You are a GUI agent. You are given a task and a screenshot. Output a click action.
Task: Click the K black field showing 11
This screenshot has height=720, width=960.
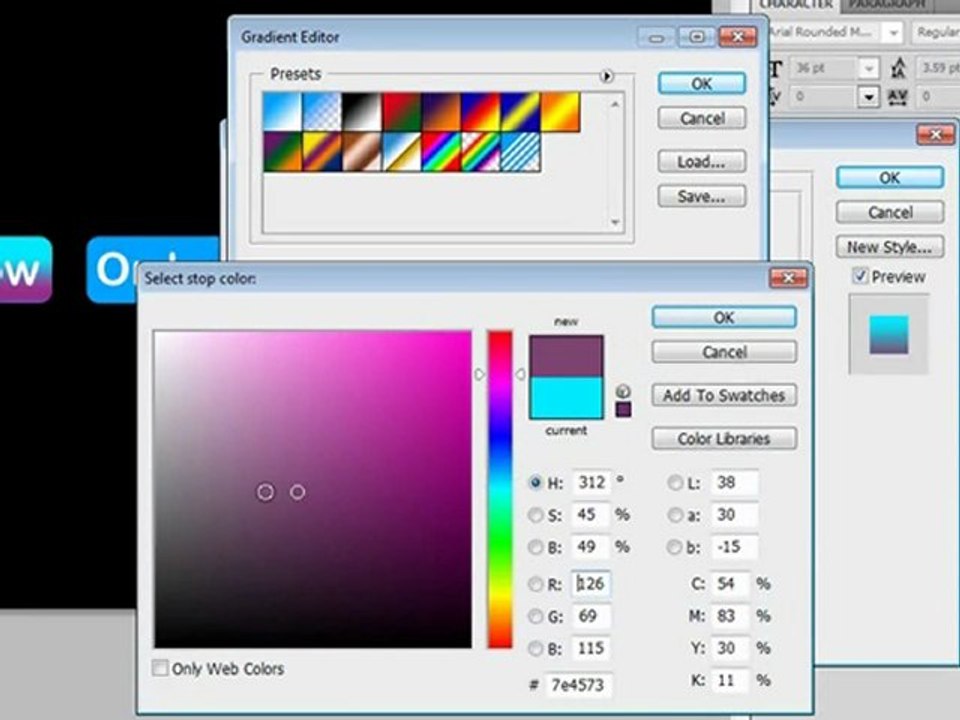(x=730, y=680)
